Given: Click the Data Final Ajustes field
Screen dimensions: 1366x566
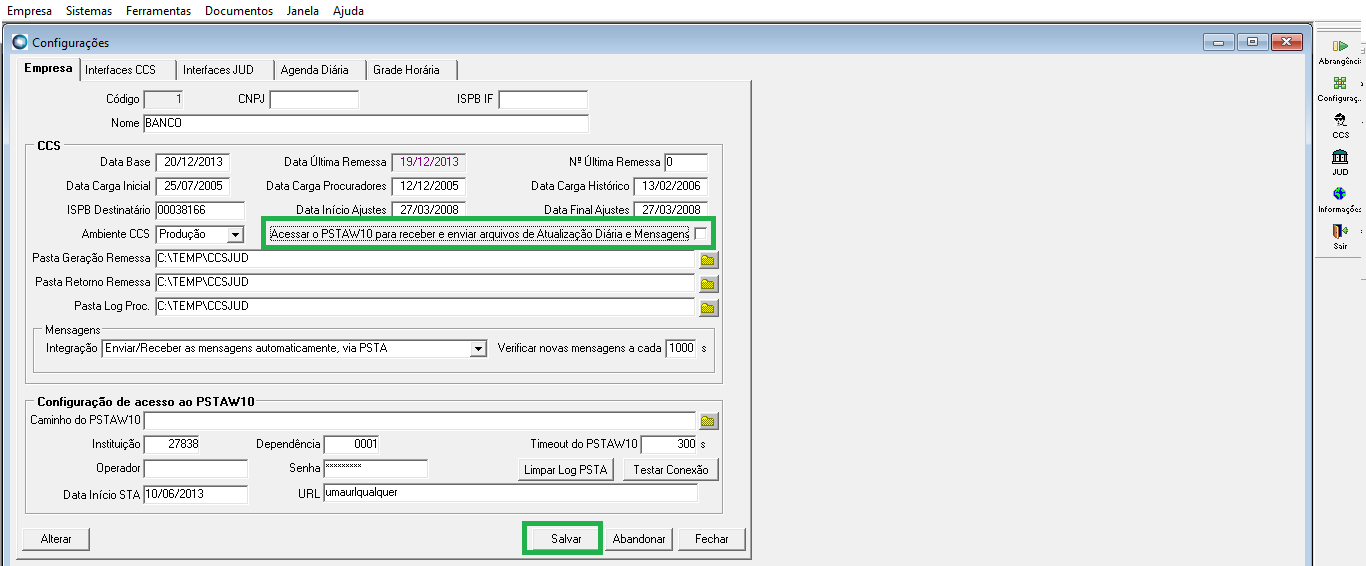Looking at the screenshot, I should click(670, 210).
